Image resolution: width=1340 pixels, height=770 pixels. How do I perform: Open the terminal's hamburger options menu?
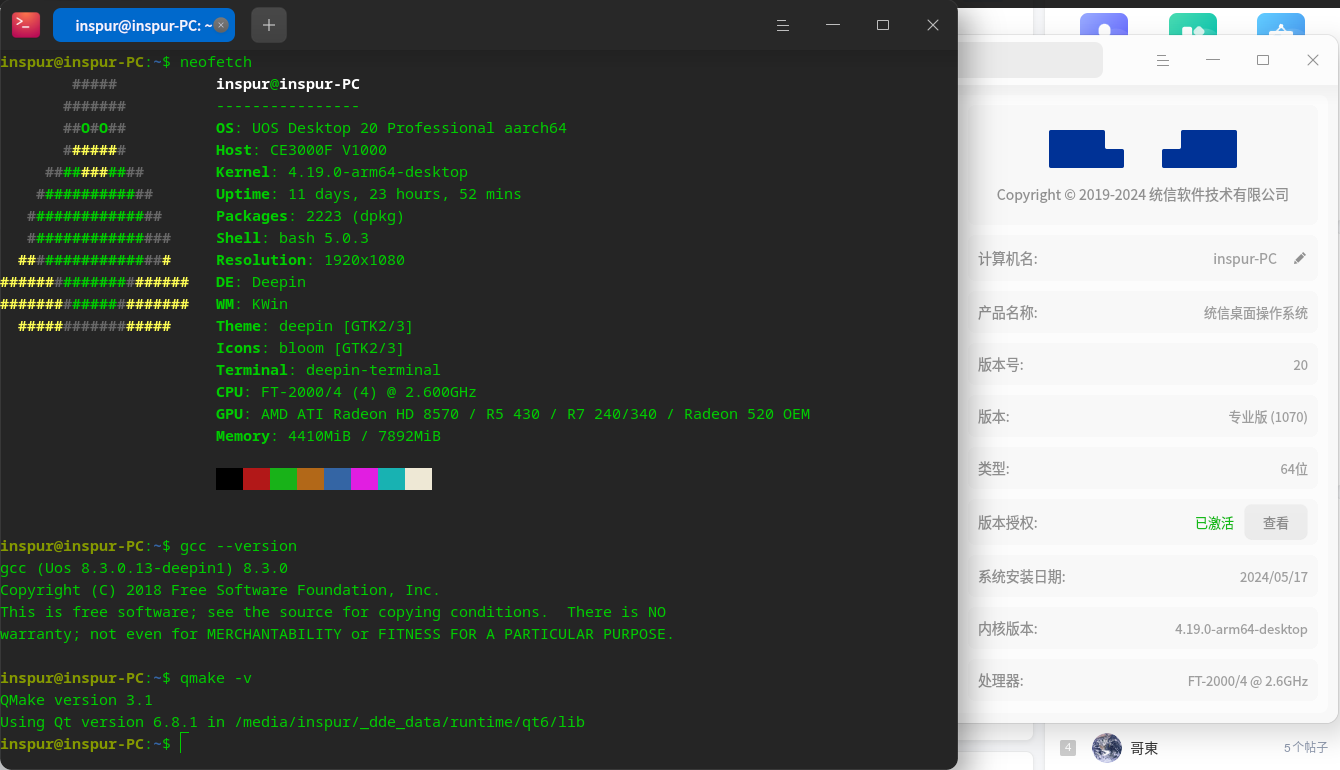tap(783, 25)
